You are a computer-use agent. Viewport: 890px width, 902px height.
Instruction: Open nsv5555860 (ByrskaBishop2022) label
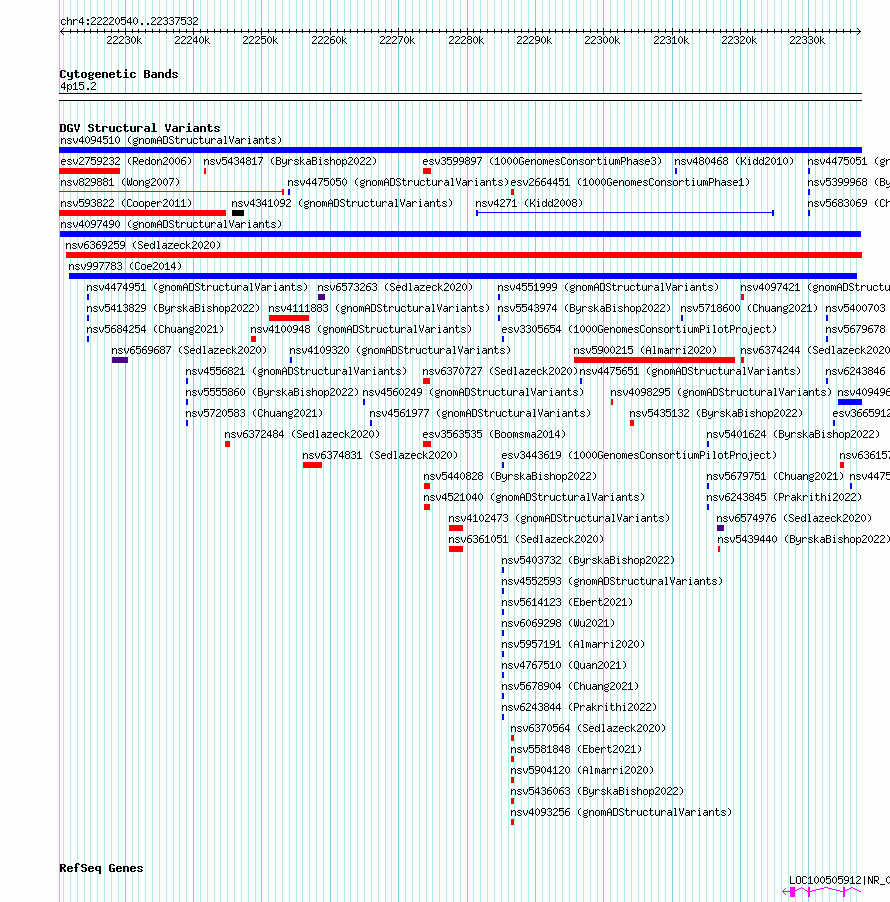click(272, 392)
